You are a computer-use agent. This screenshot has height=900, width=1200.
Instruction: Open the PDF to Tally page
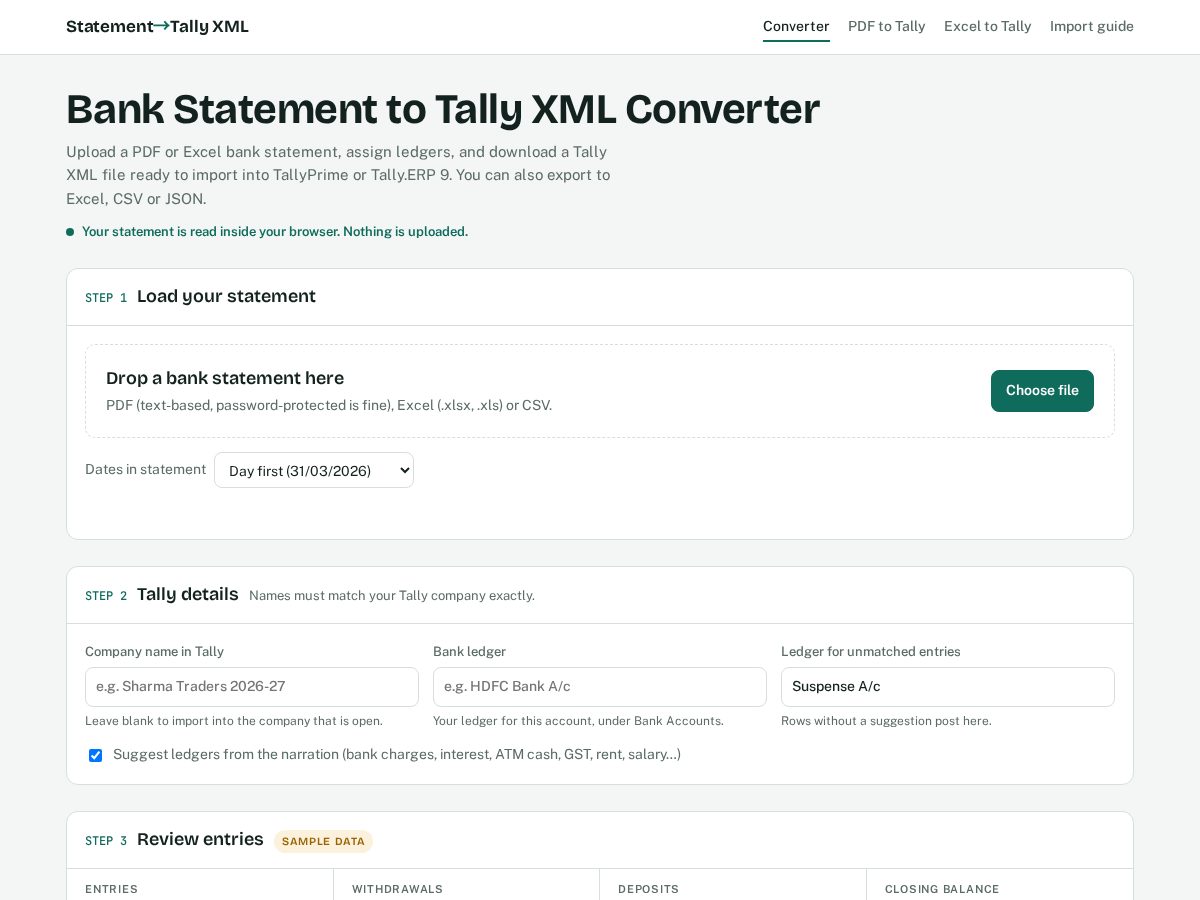[886, 26]
